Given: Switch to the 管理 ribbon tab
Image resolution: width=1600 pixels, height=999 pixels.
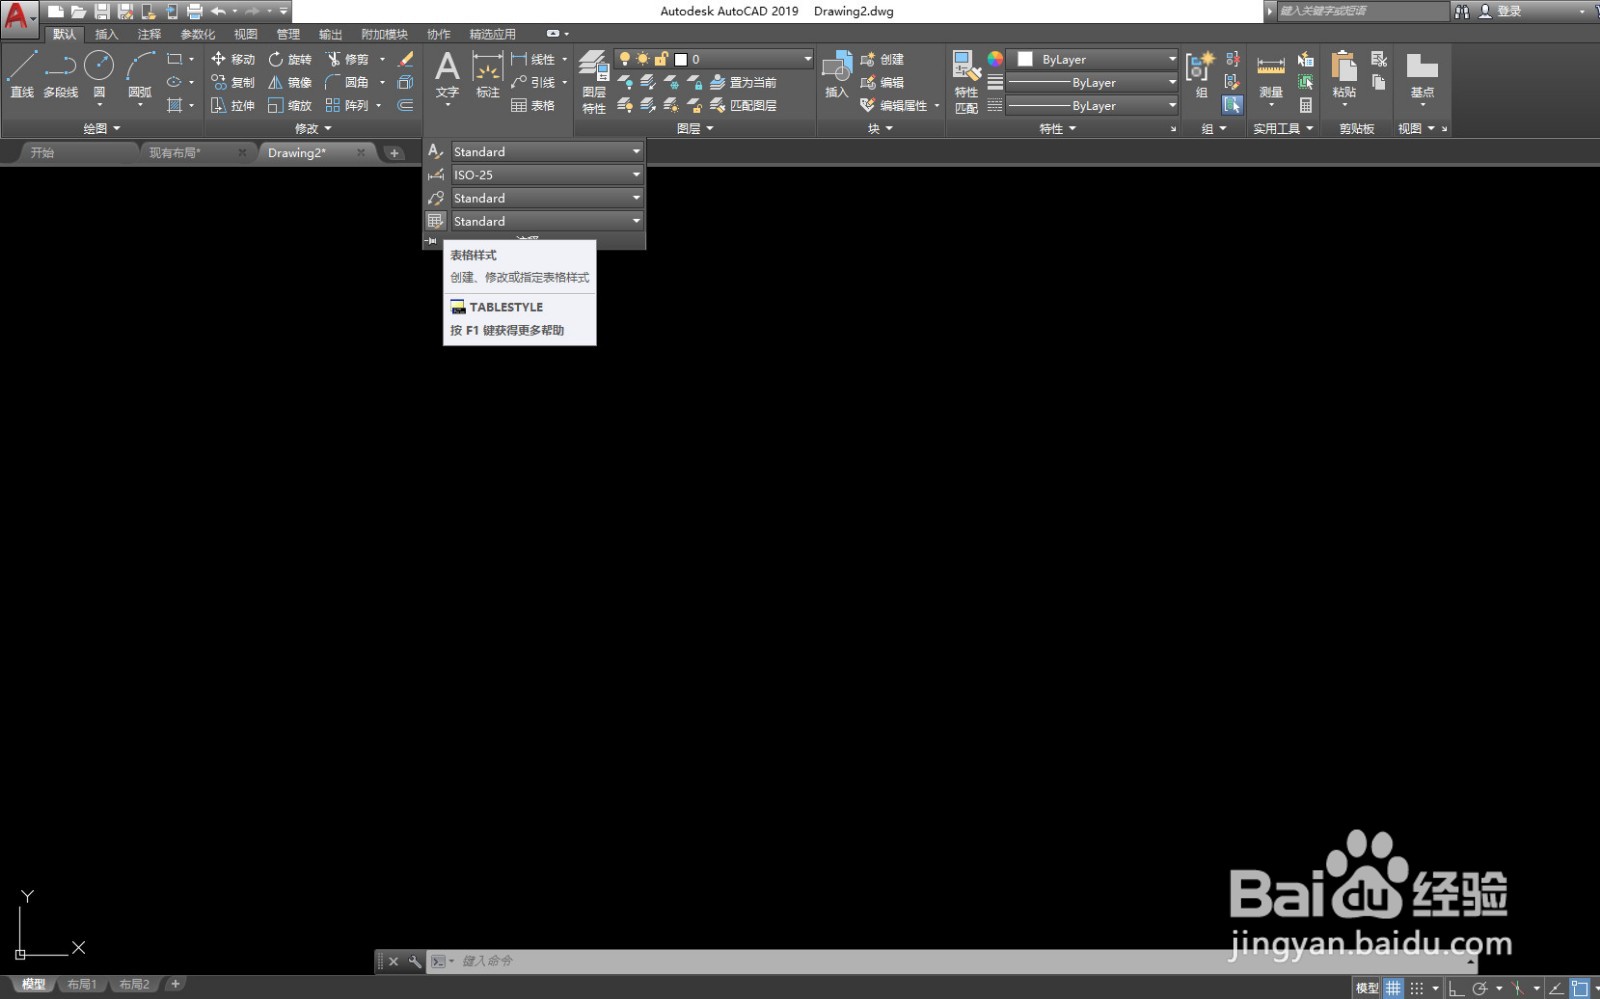Looking at the screenshot, I should point(288,34).
